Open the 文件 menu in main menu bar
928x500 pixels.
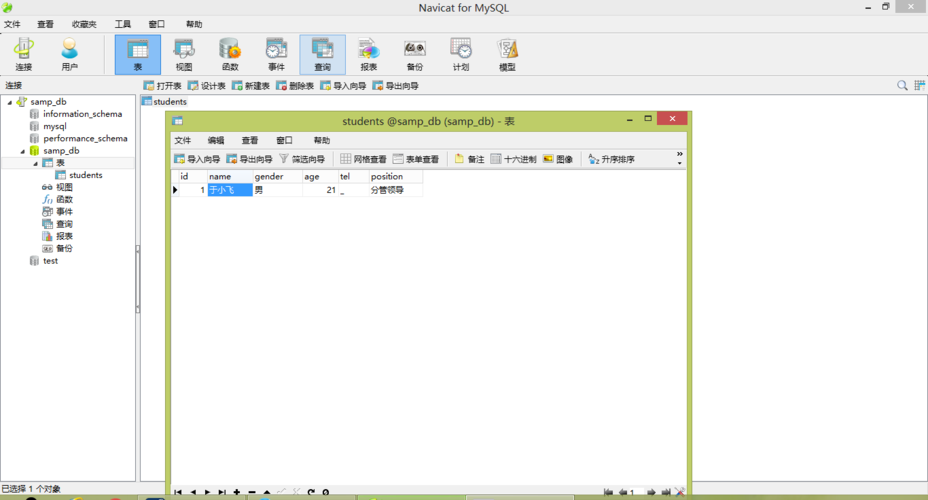[x=12, y=24]
